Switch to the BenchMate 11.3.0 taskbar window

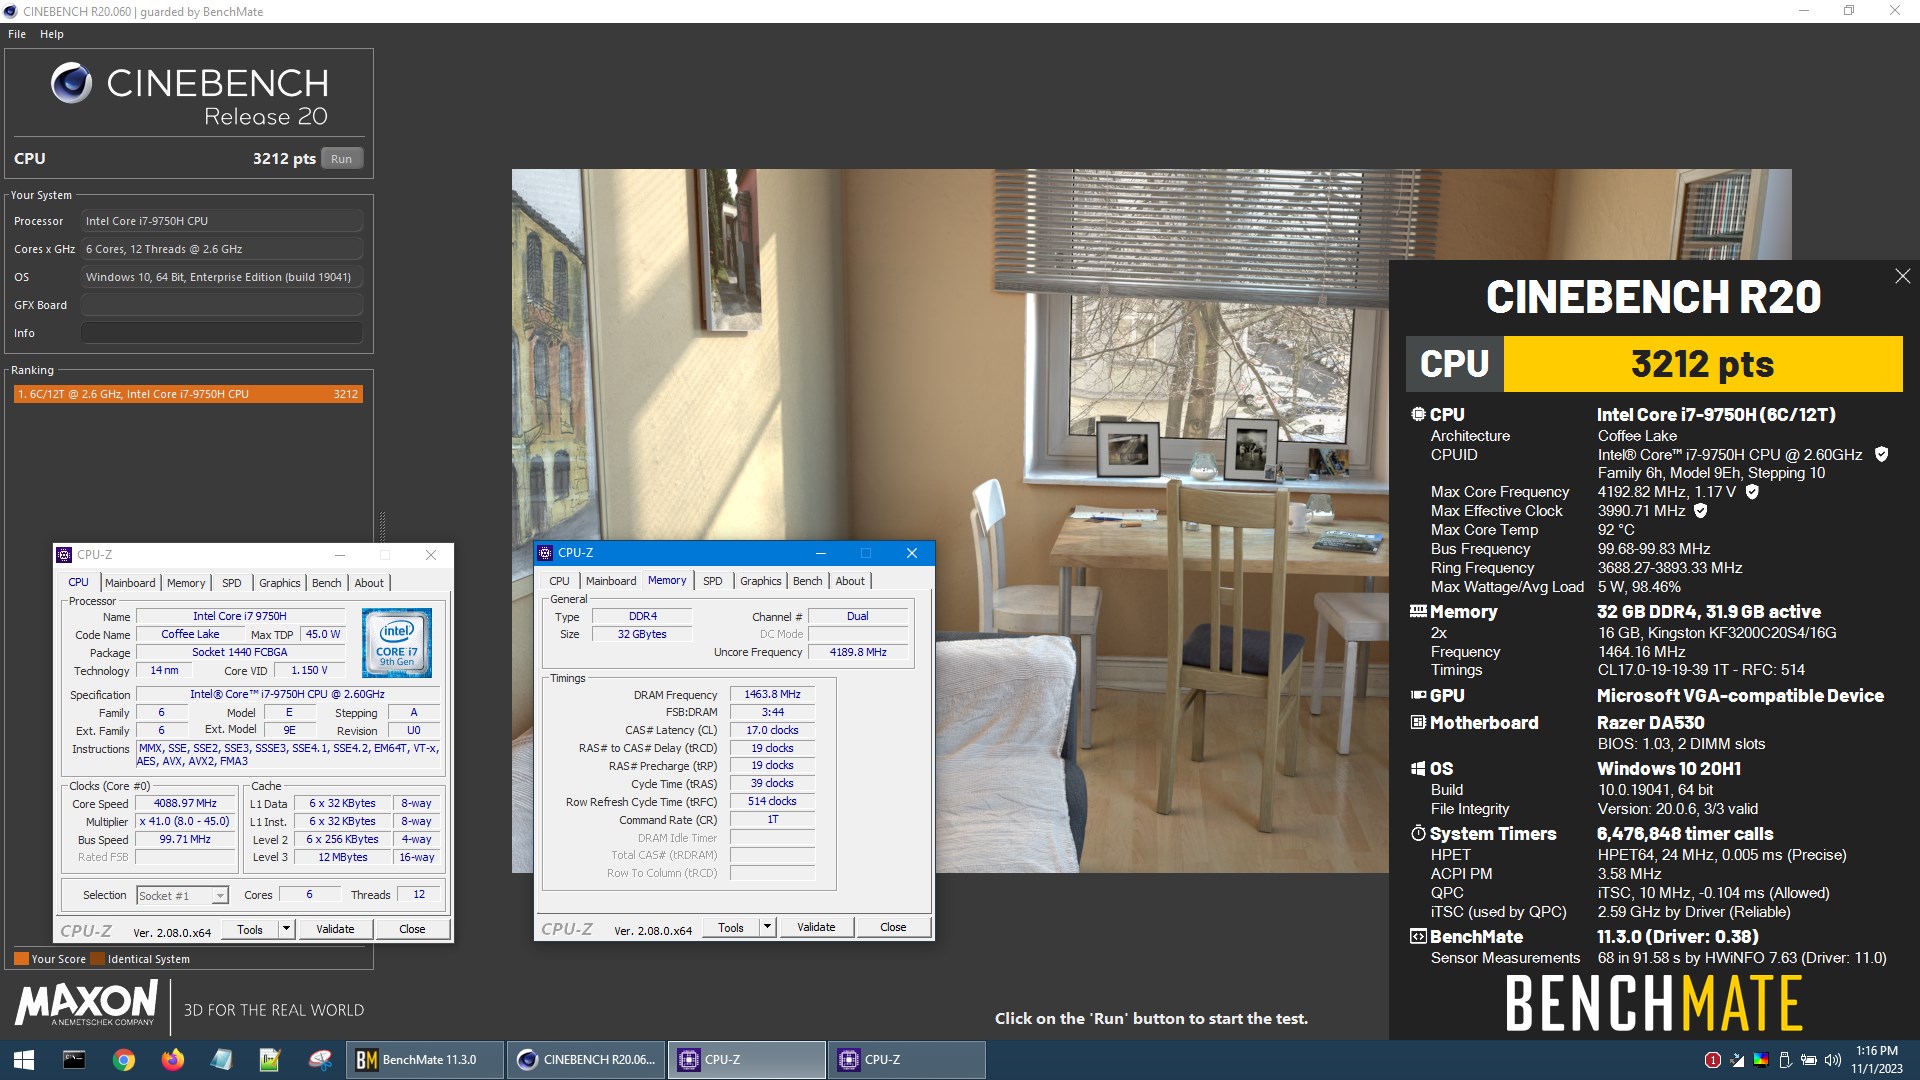point(424,1060)
